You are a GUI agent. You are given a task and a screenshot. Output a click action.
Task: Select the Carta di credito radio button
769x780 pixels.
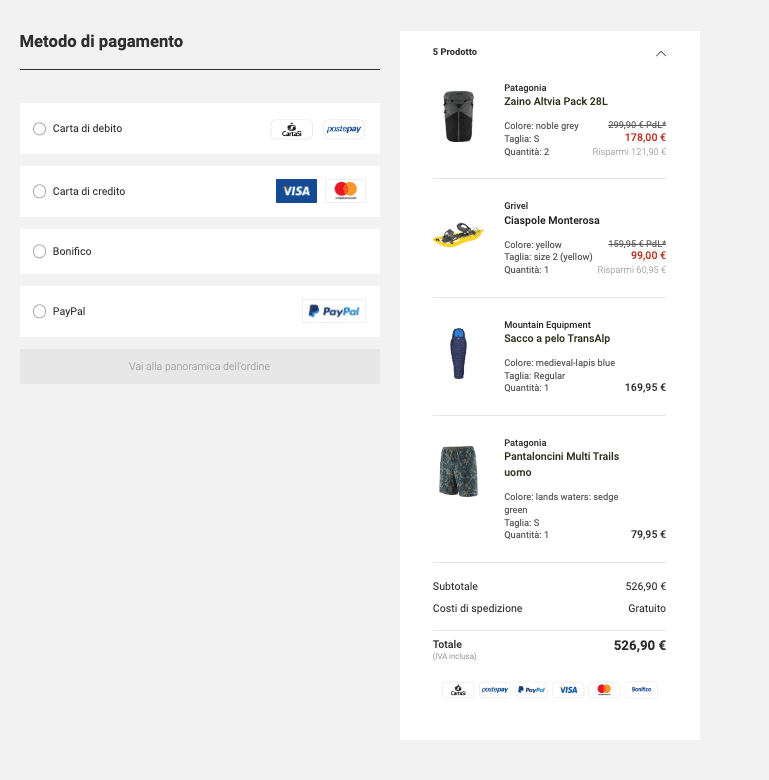(x=40, y=191)
